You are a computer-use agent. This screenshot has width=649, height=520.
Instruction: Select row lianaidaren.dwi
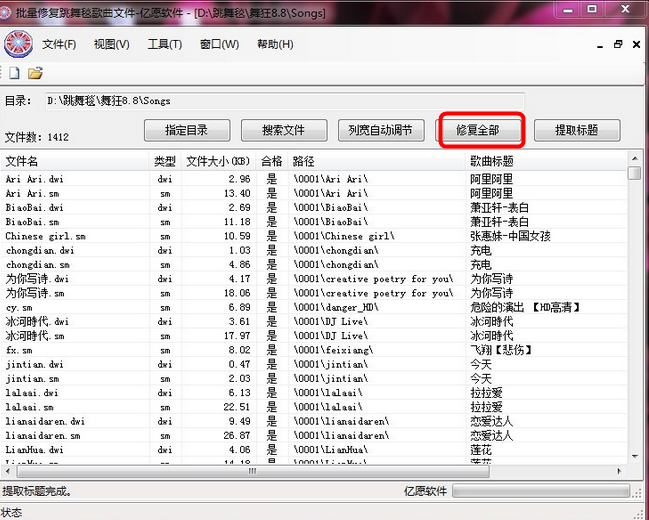click(x=314, y=421)
